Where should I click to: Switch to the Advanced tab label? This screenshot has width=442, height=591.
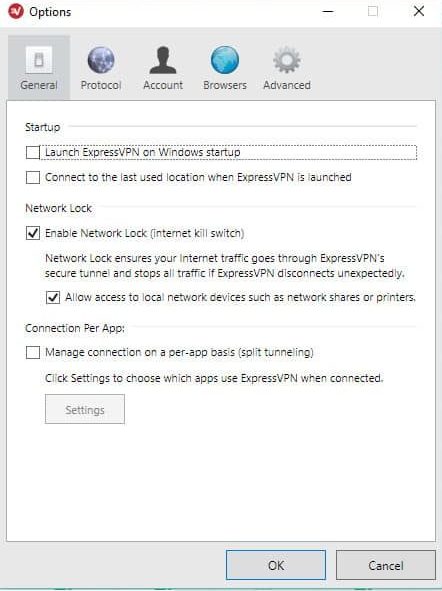(287, 85)
